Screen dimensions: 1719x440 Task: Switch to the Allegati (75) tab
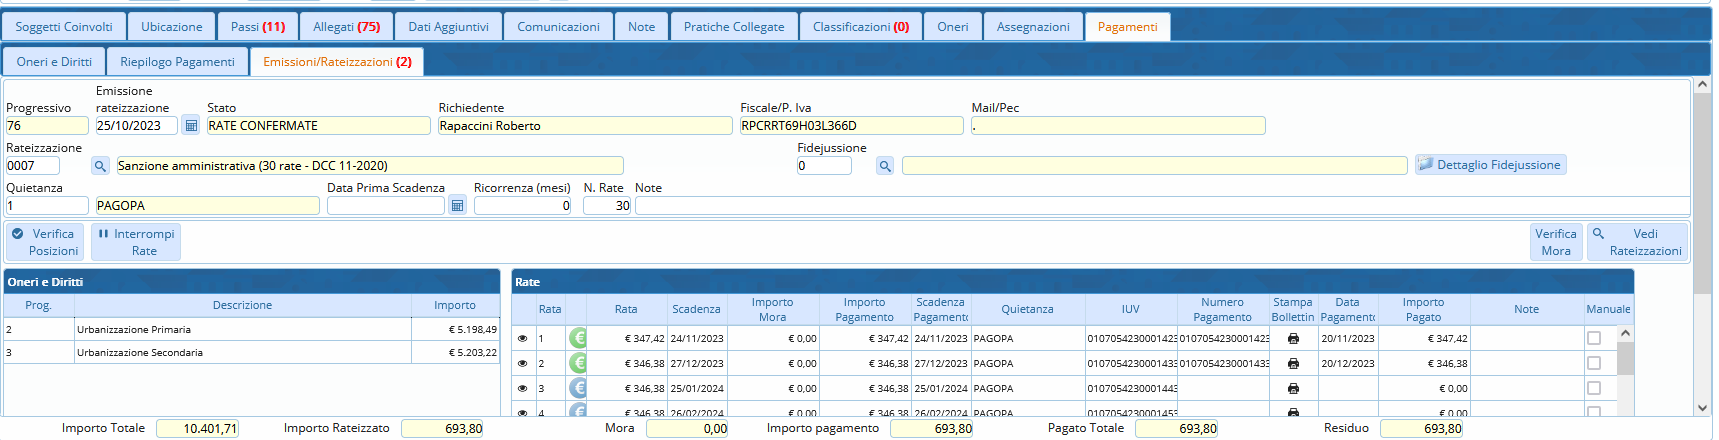[x=346, y=27]
